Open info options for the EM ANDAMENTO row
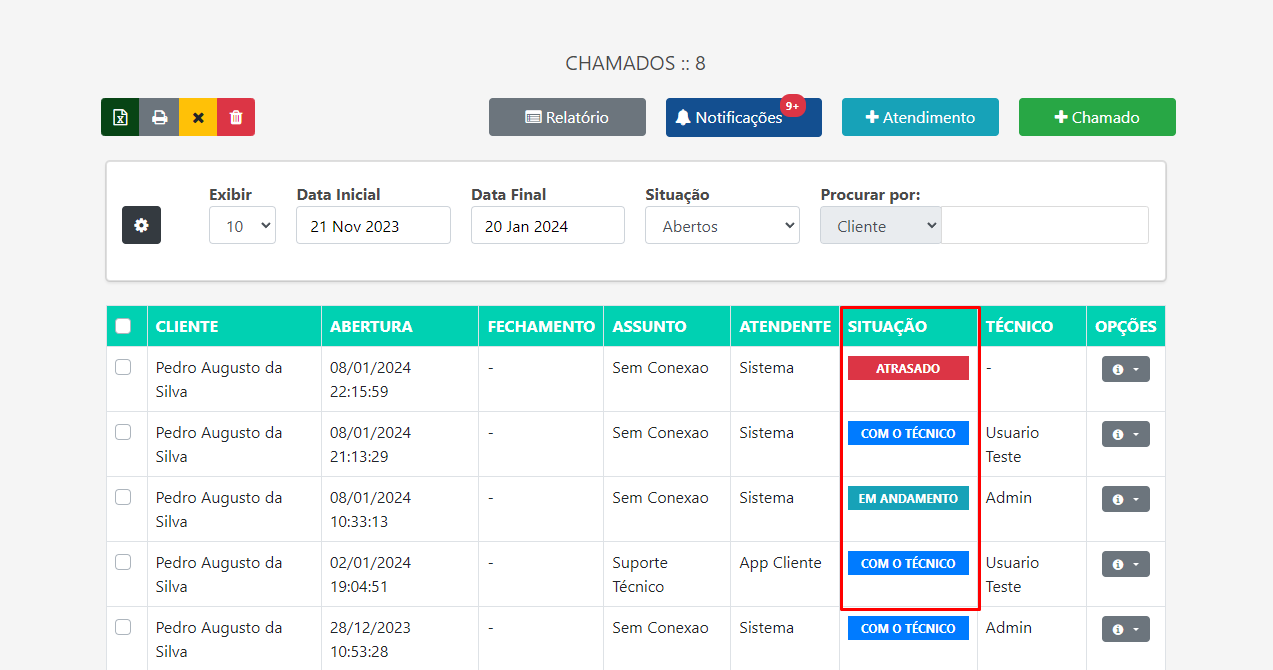The image size is (1273, 670). click(1125, 499)
